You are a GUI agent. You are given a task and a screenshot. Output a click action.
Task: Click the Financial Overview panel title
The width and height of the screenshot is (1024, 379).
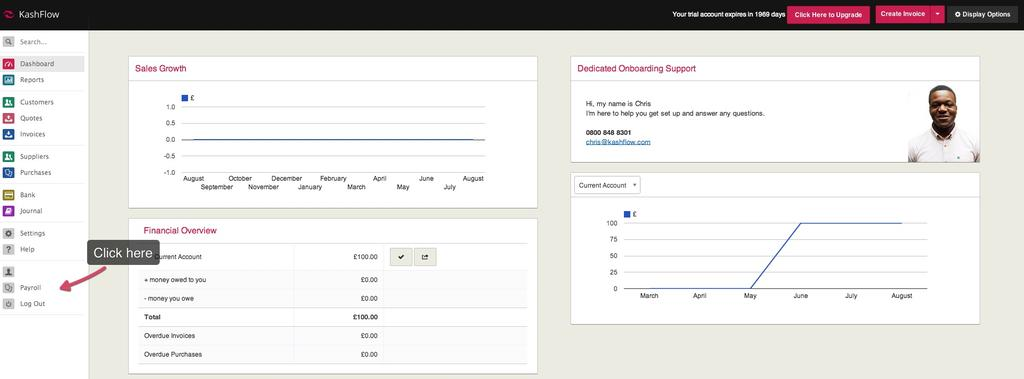pyautogui.click(x=180, y=231)
